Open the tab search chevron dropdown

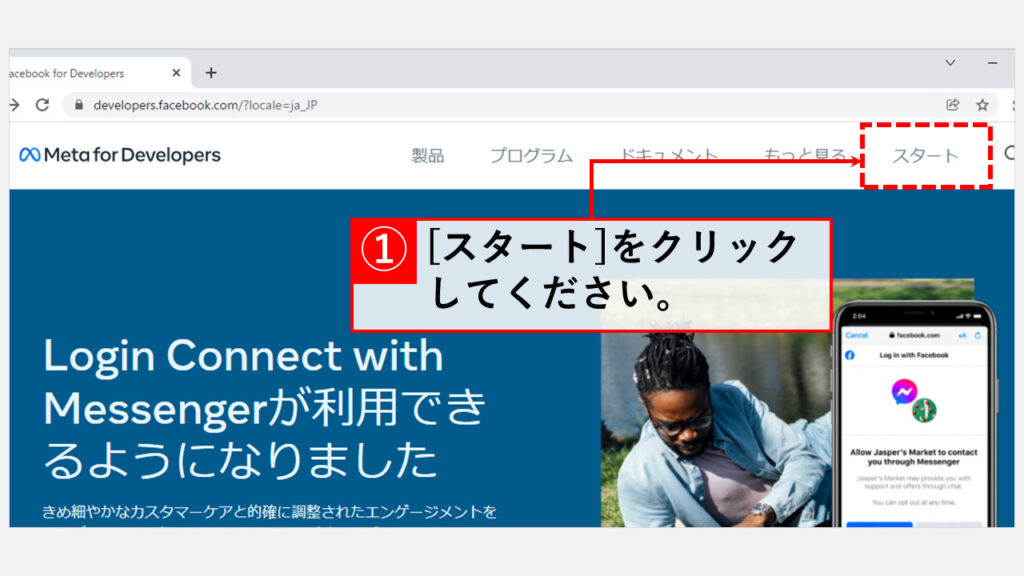click(950, 63)
